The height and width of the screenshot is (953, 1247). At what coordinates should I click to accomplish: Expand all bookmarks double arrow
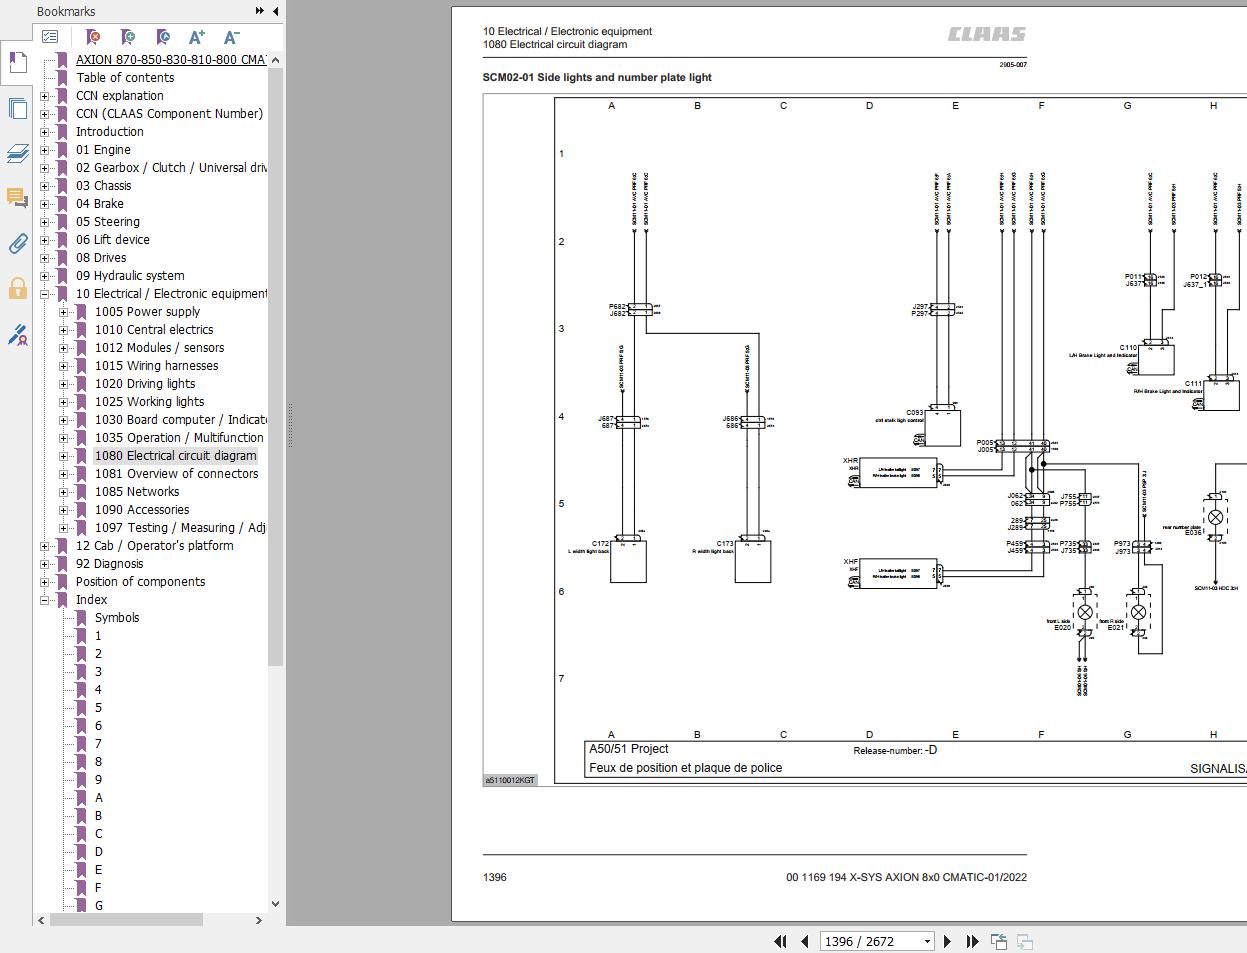pos(259,11)
